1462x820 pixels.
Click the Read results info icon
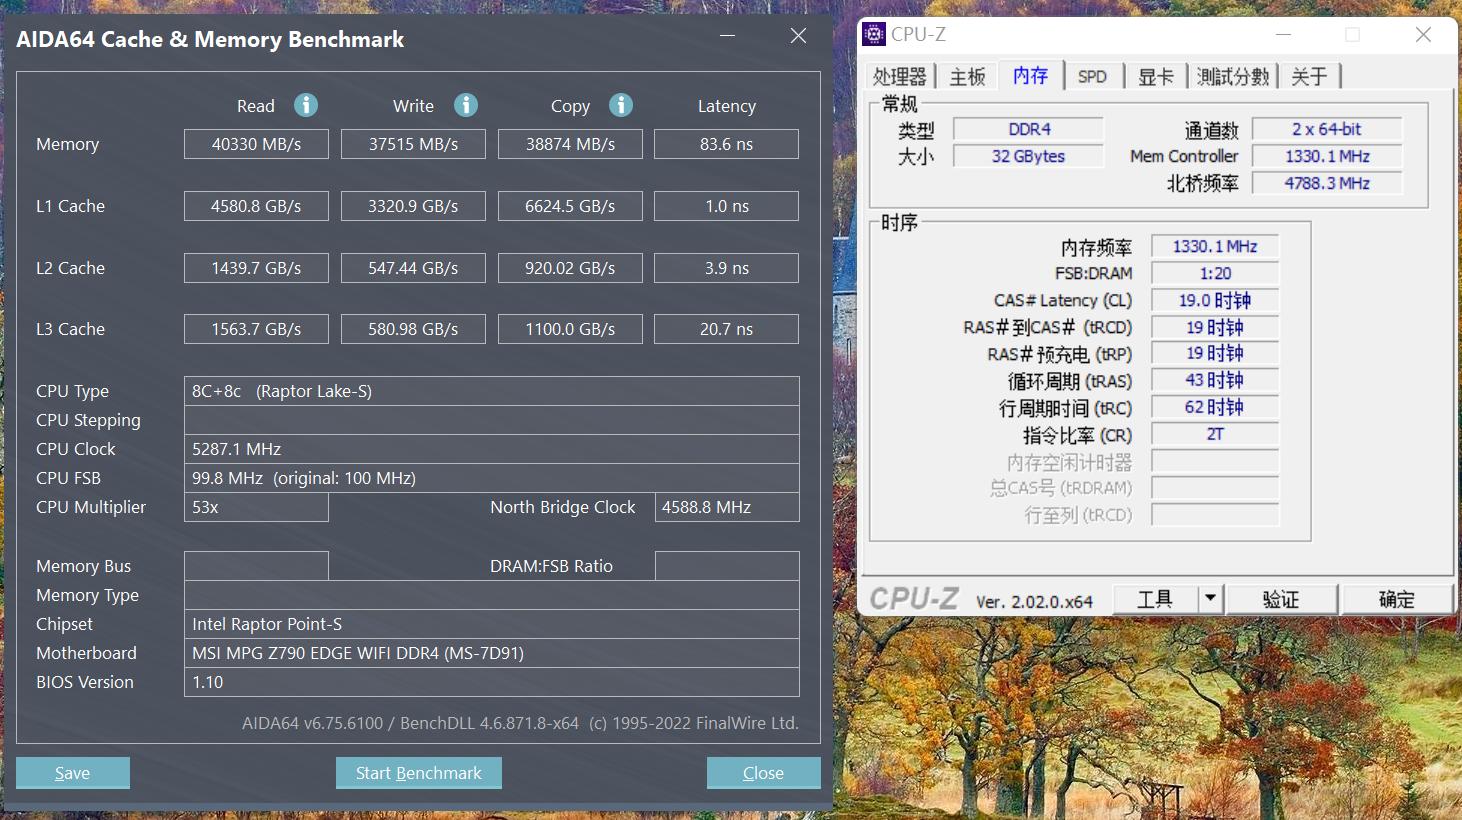pyautogui.click(x=305, y=105)
